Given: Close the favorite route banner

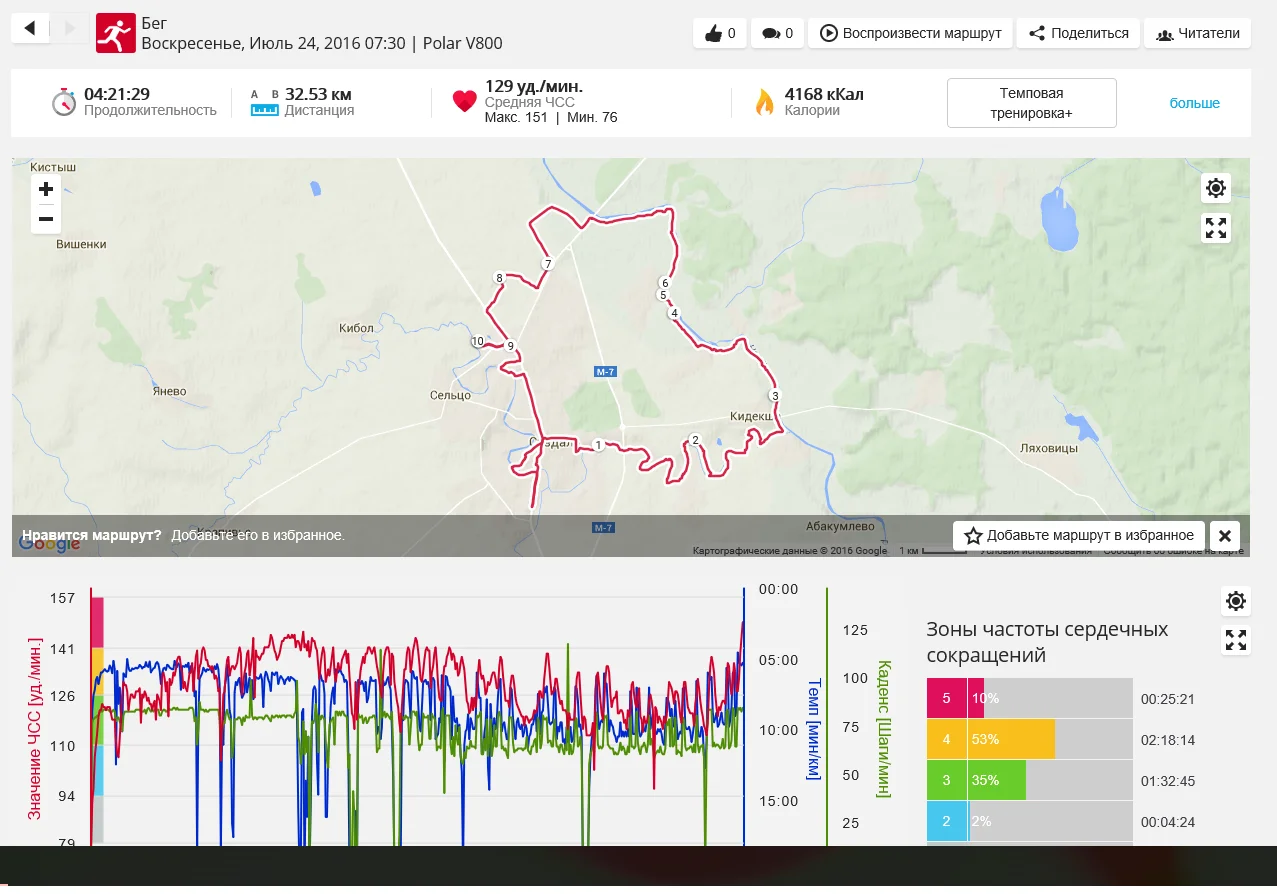Looking at the screenshot, I should pyautogui.click(x=1225, y=535).
